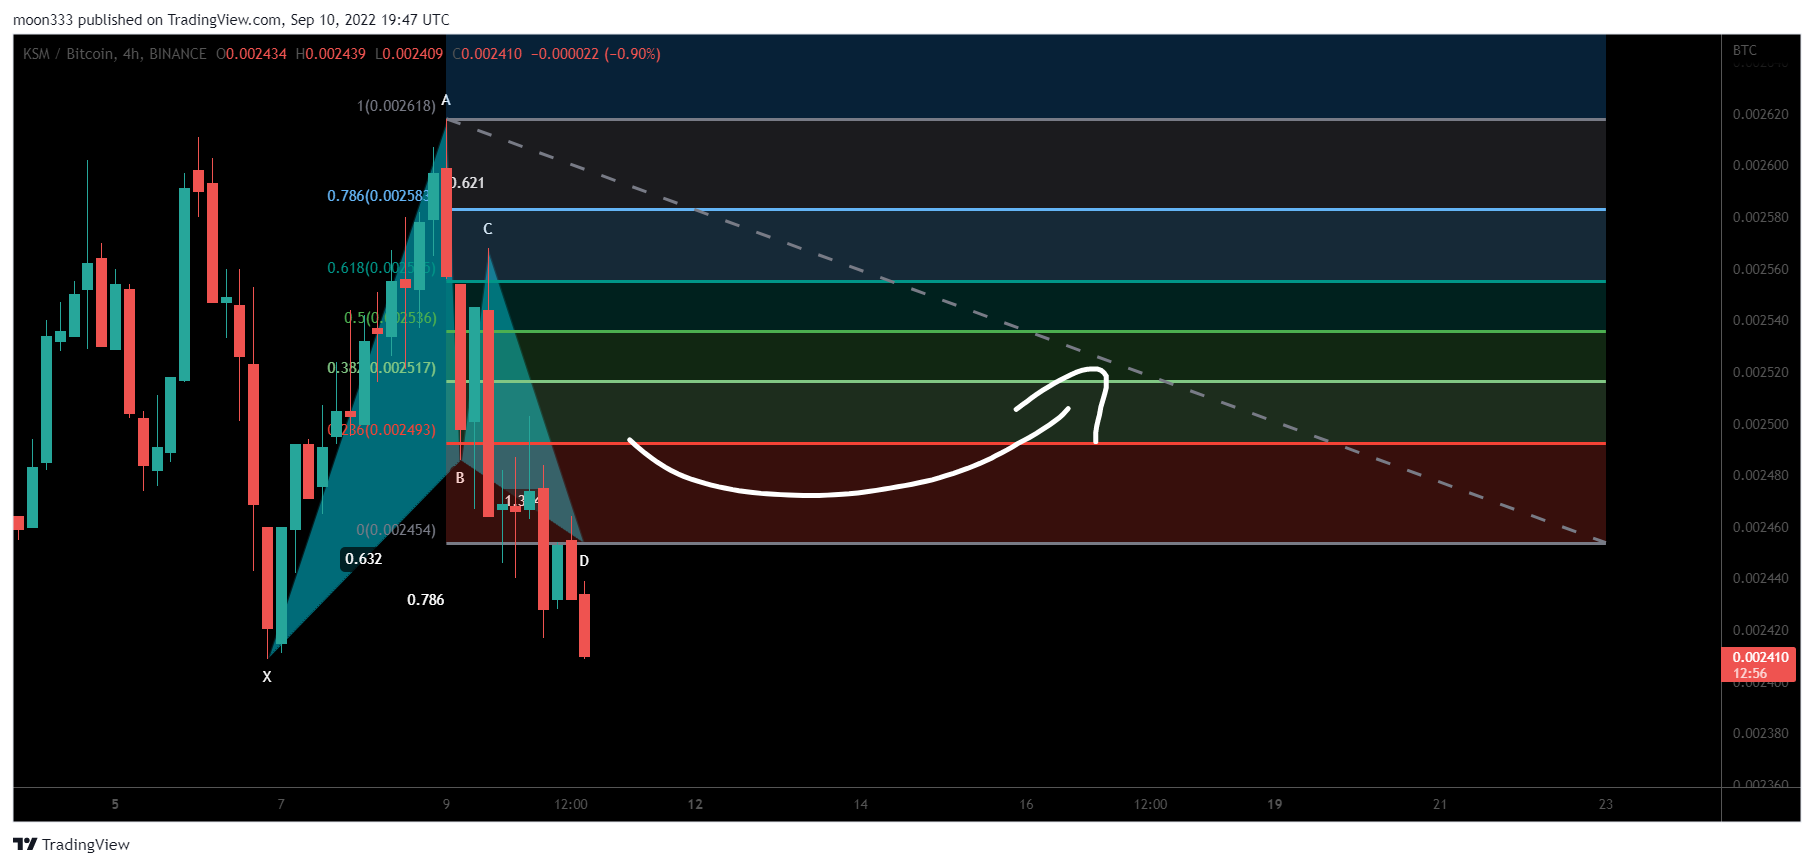Click the pattern point label X

click(267, 677)
